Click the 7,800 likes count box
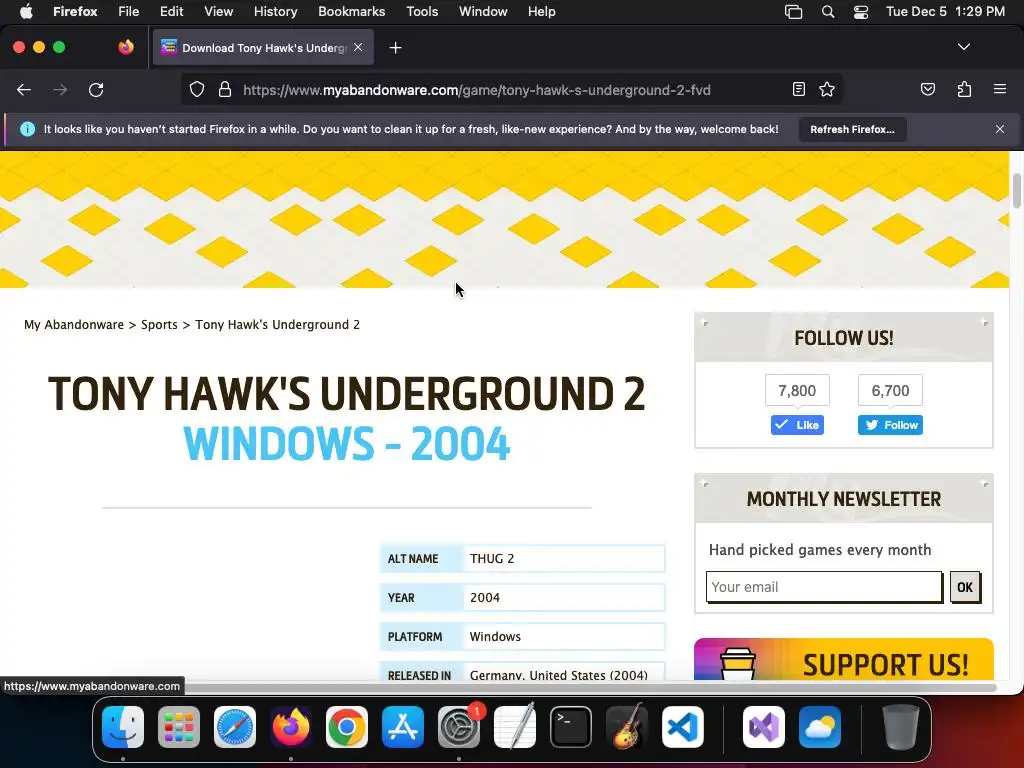The image size is (1024, 768). [797, 391]
